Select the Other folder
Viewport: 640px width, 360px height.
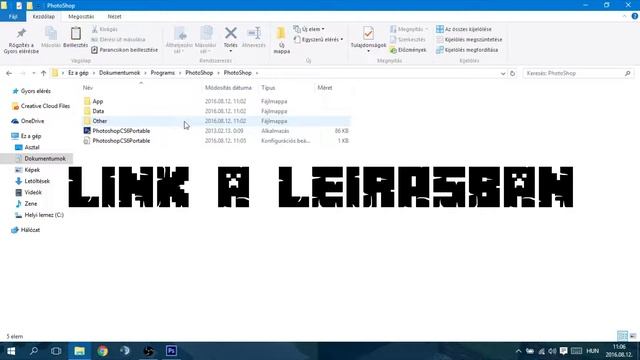pyautogui.click(x=216, y=121)
